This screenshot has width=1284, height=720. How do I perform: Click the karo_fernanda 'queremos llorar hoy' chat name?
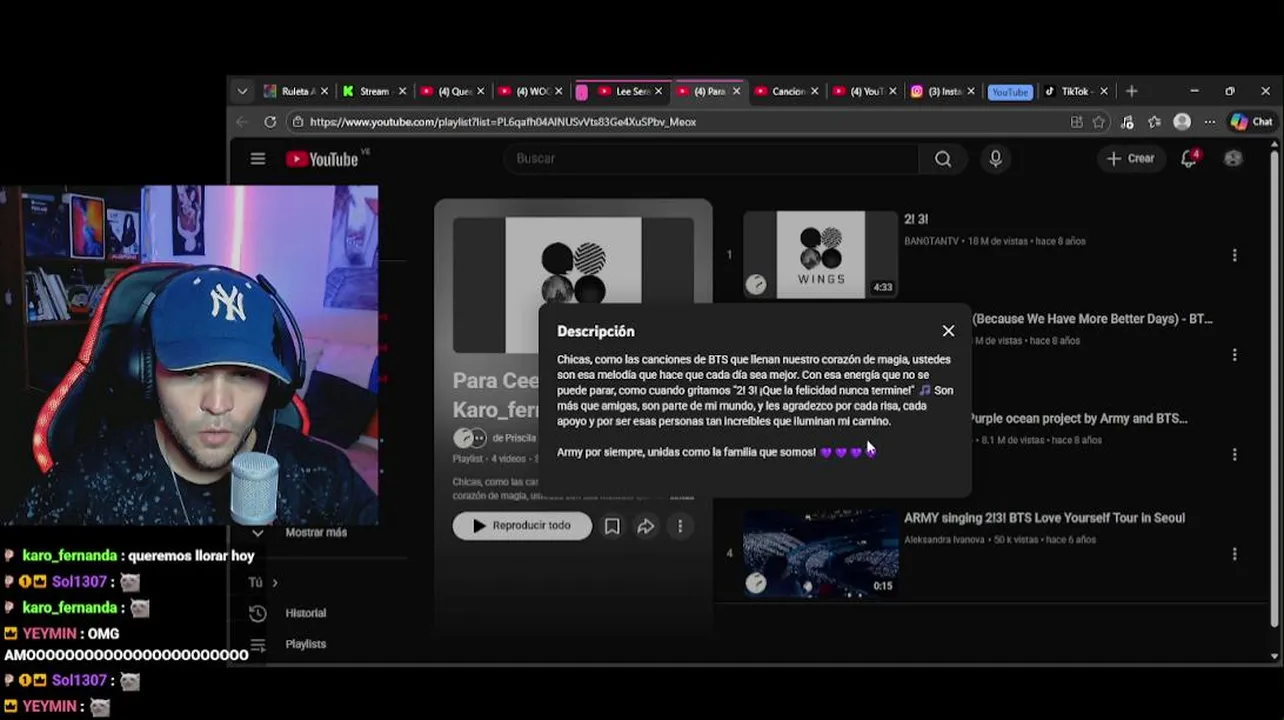[70, 556]
